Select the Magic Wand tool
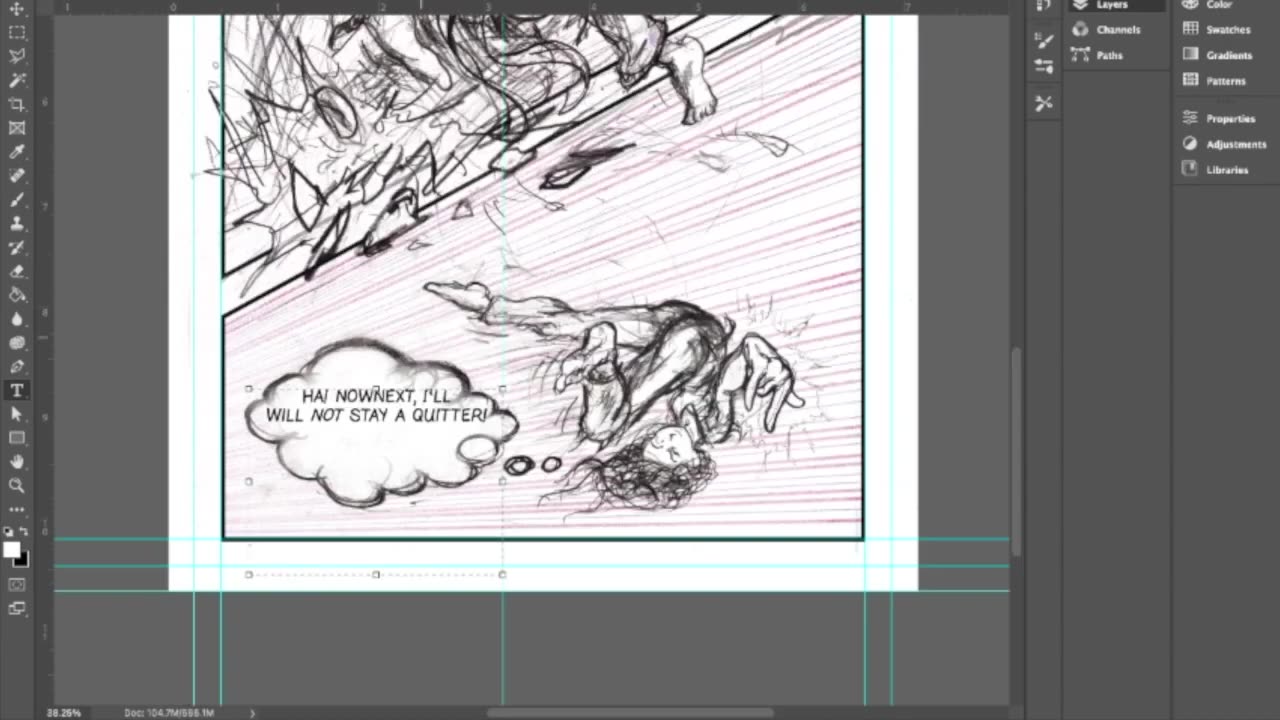Image resolution: width=1280 pixels, height=720 pixels. 17,80
